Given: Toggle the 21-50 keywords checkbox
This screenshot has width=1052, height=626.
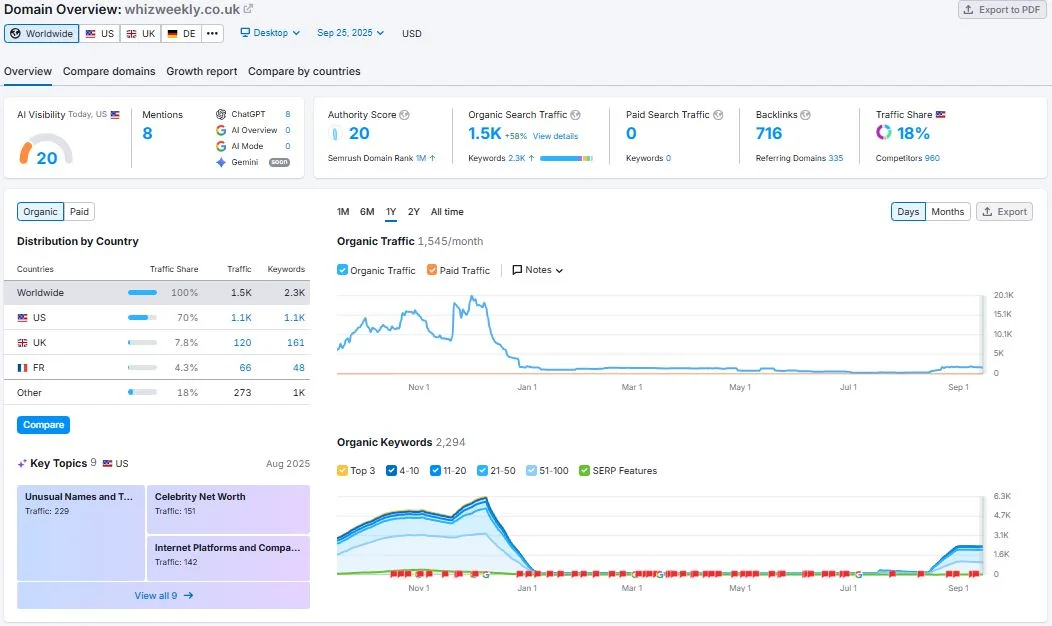Looking at the screenshot, I should (x=482, y=470).
